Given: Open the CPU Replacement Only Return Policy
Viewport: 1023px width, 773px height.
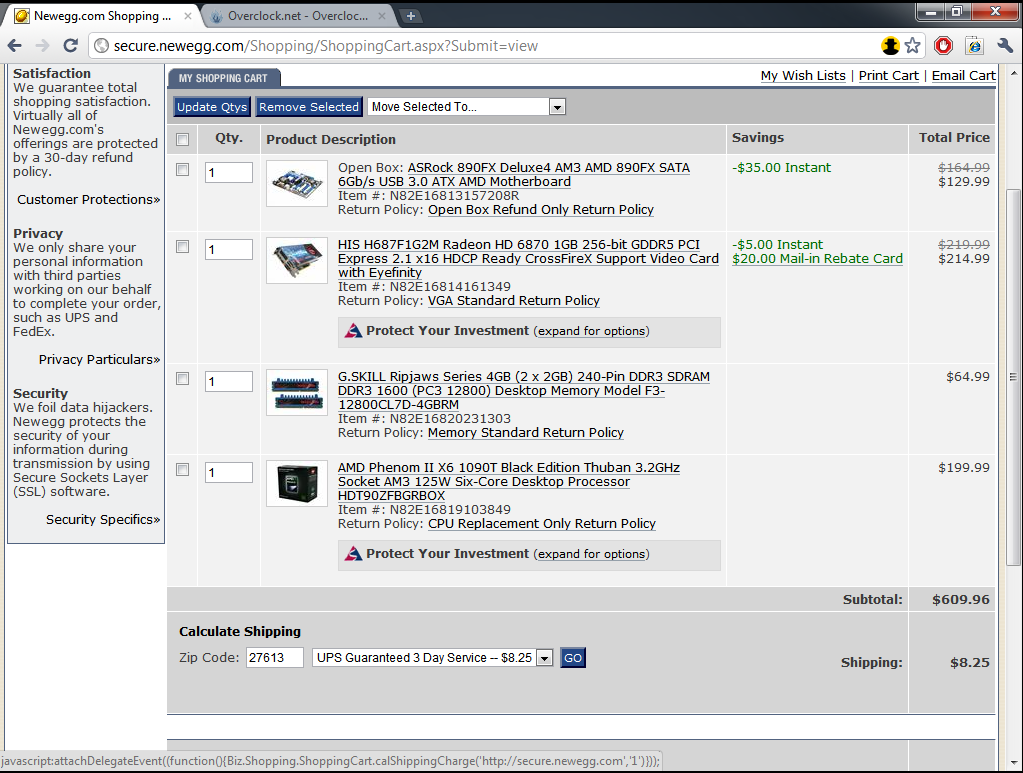Looking at the screenshot, I should point(542,524).
